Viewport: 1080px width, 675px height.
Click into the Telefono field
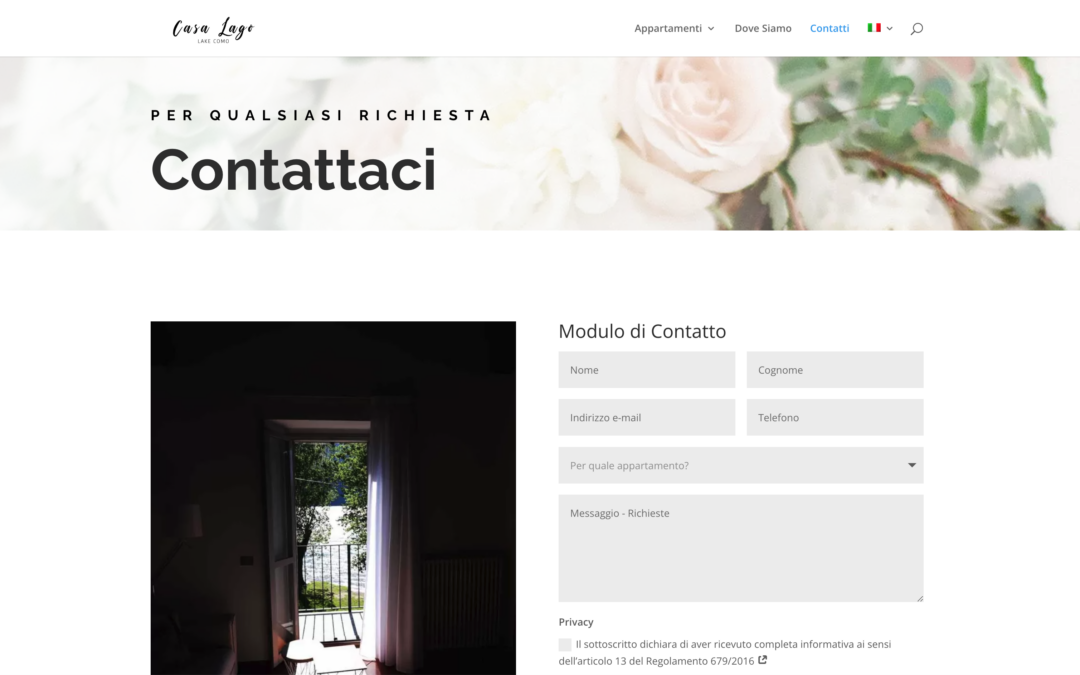point(835,417)
